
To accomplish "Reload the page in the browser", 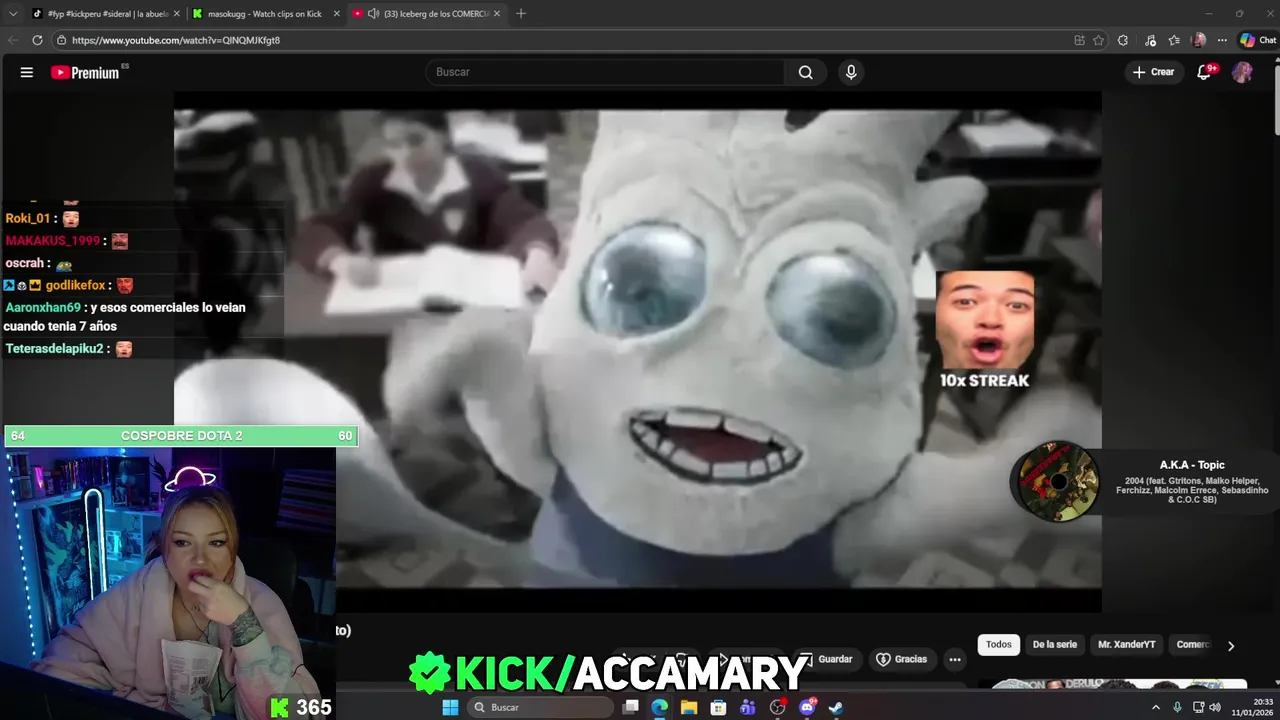I will [37, 40].
